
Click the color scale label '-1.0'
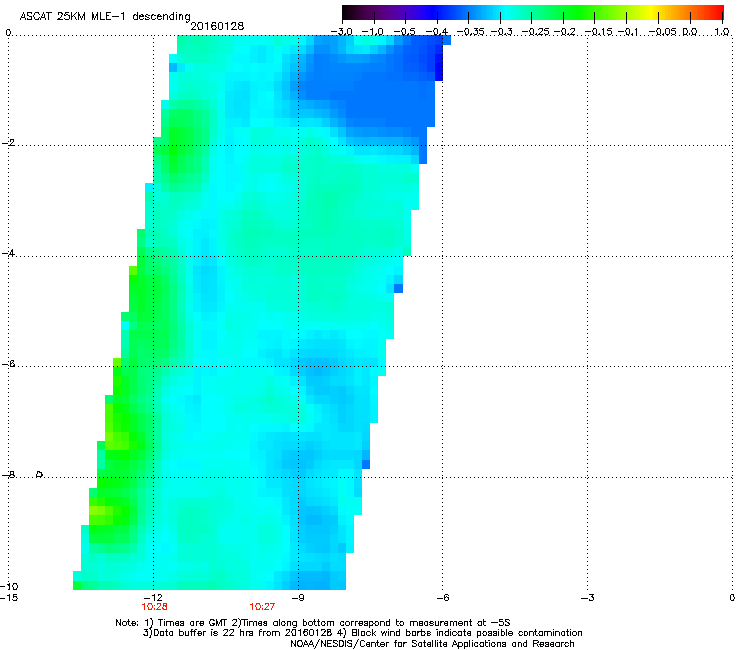(x=374, y=32)
